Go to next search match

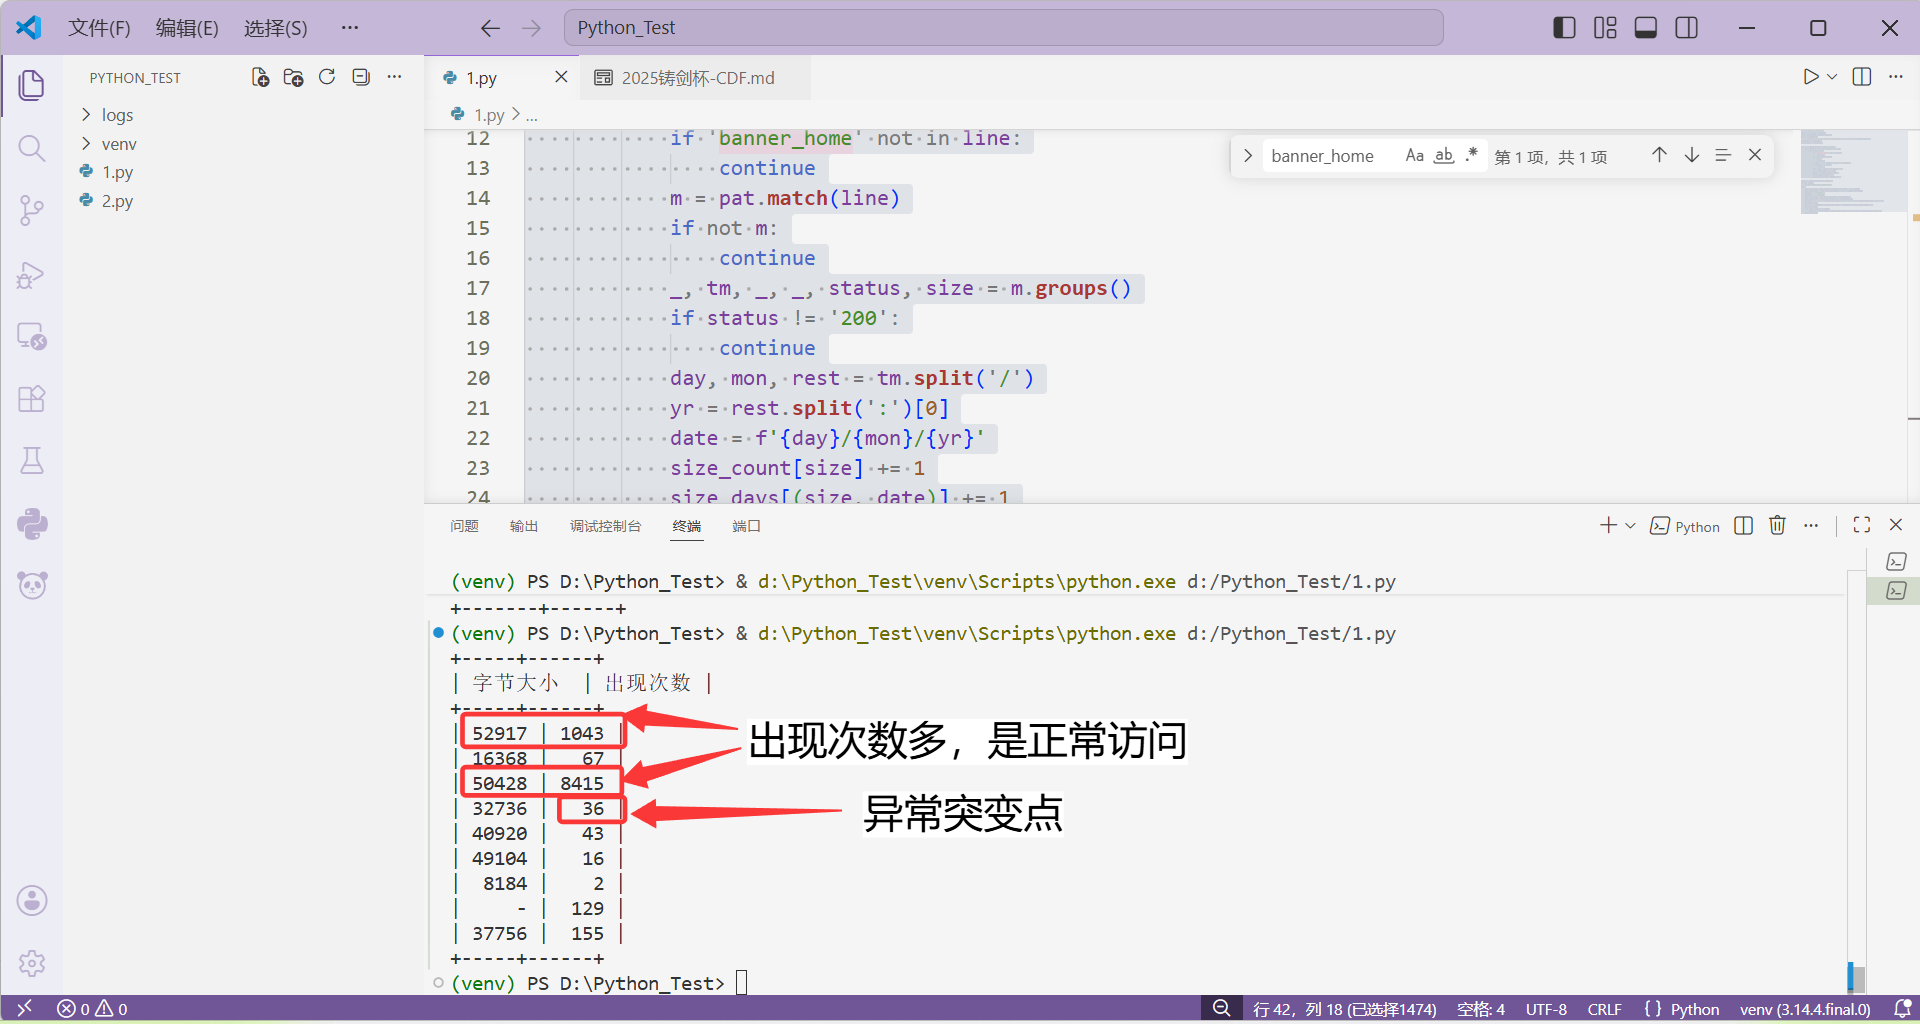pos(1691,155)
